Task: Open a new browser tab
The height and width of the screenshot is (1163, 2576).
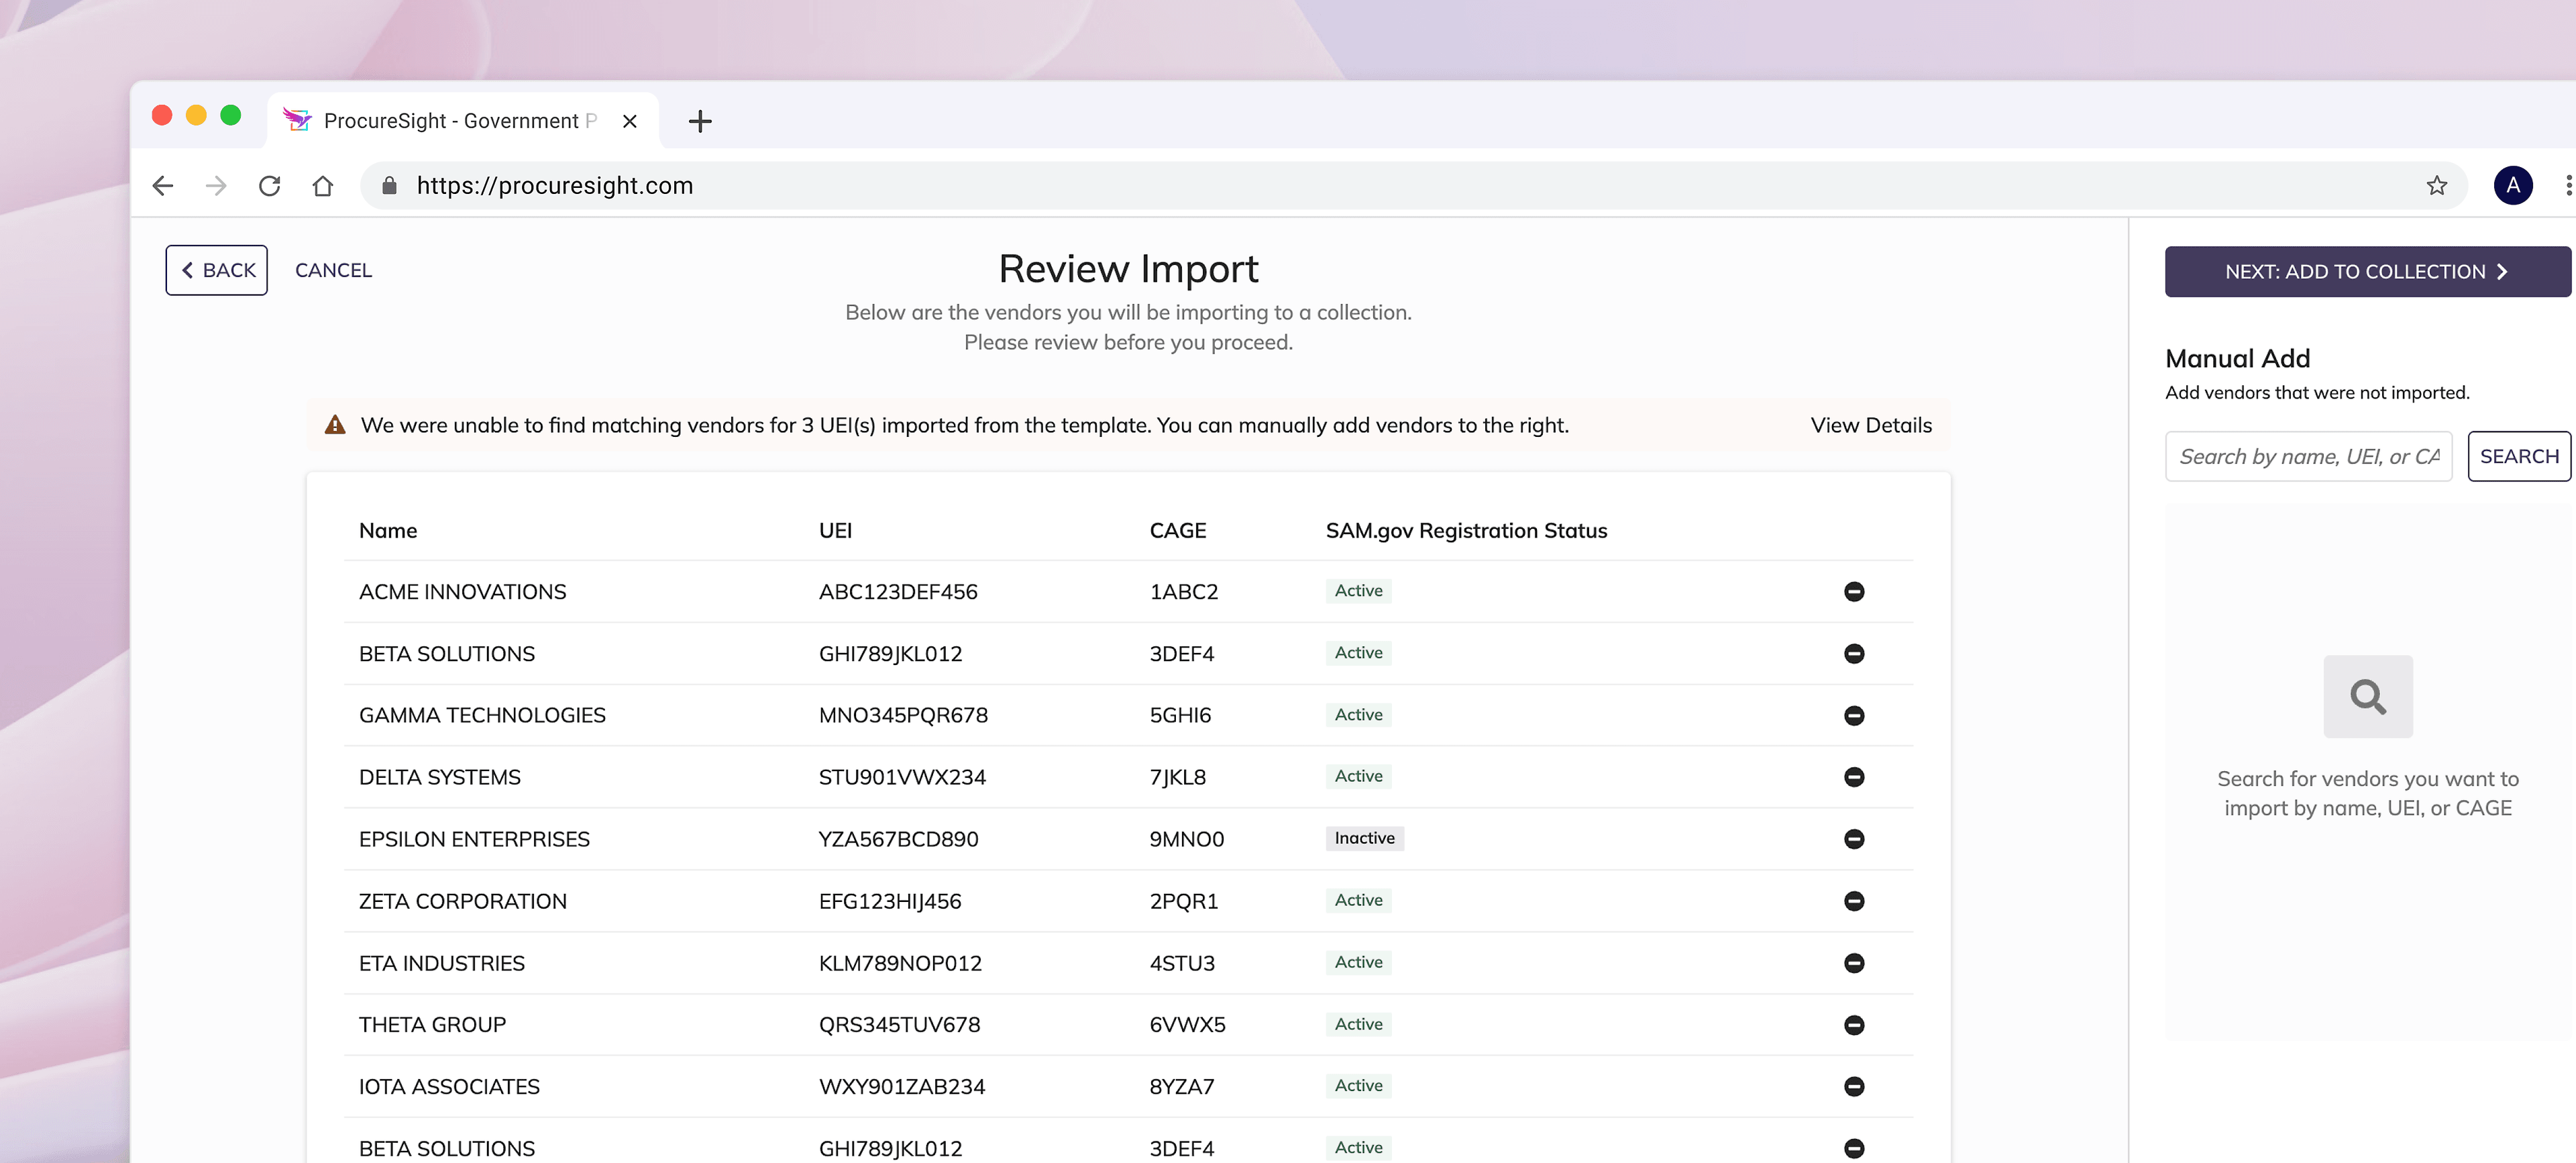Action: (x=700, y=121)
